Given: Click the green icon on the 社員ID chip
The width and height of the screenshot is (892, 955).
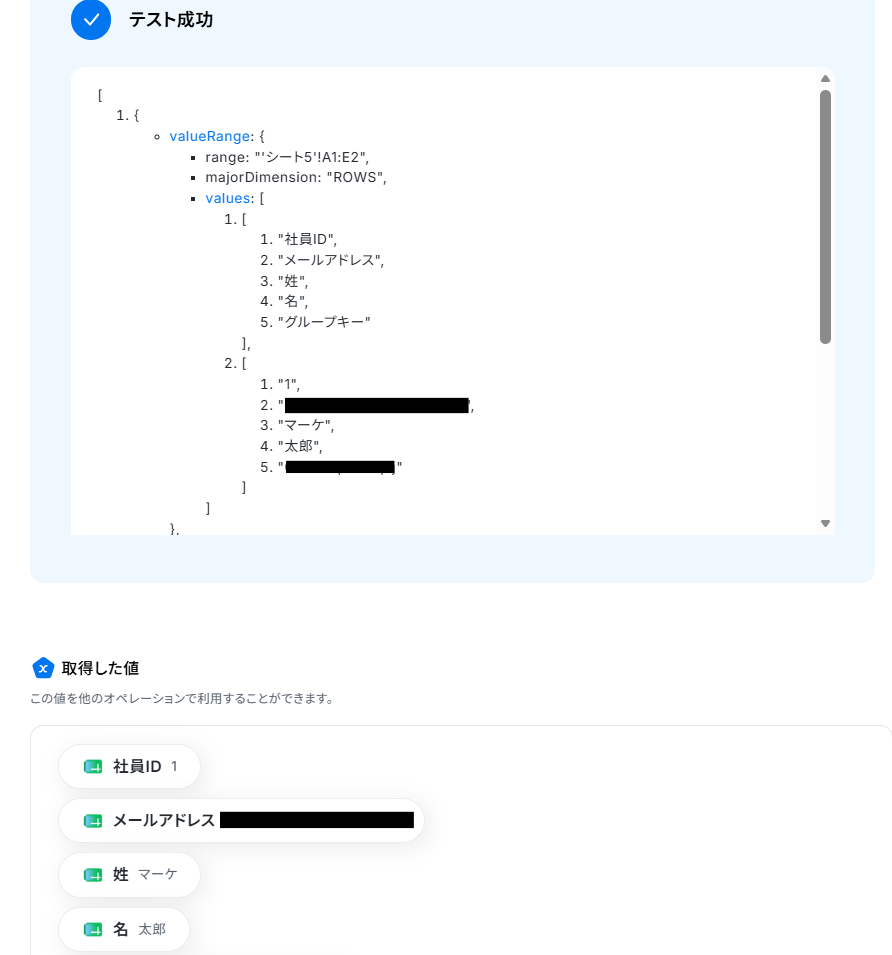Looking at the screenshot, I should pos(93,766).
